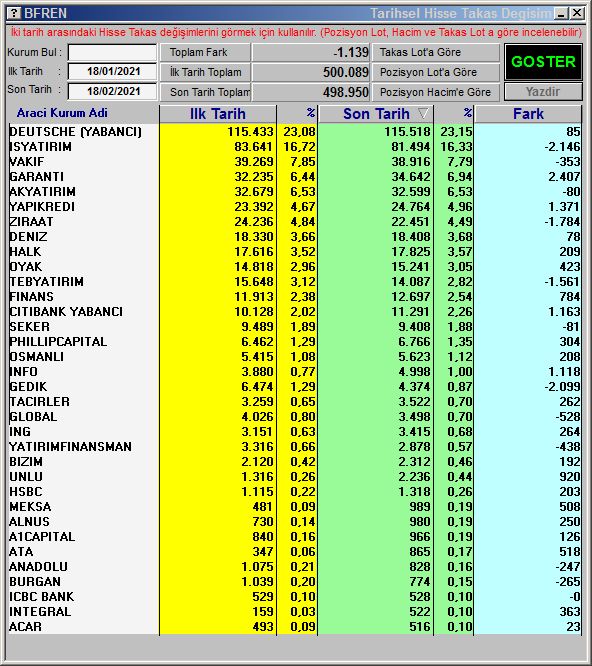Select the ISYATIRIM broker row
Image resolution: width=592 pixels, height=666 pixels.
[x=295, y=147]
